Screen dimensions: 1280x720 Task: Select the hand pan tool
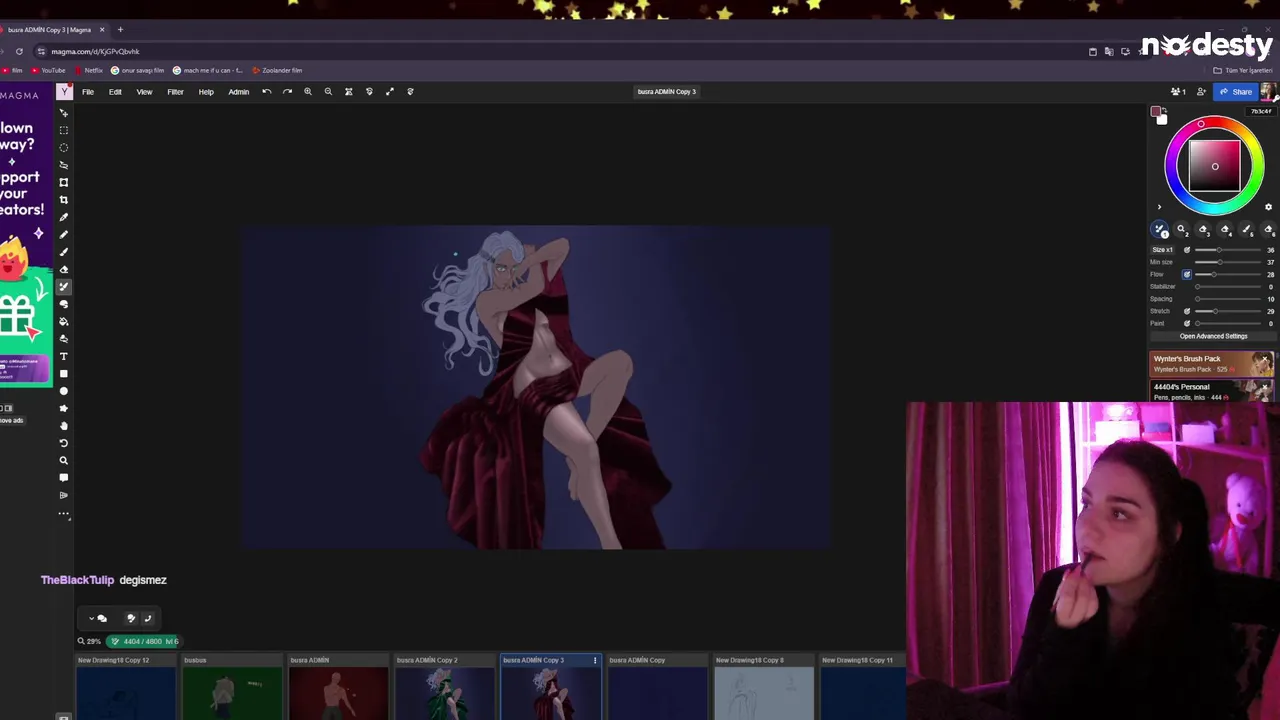click(64, 426)
